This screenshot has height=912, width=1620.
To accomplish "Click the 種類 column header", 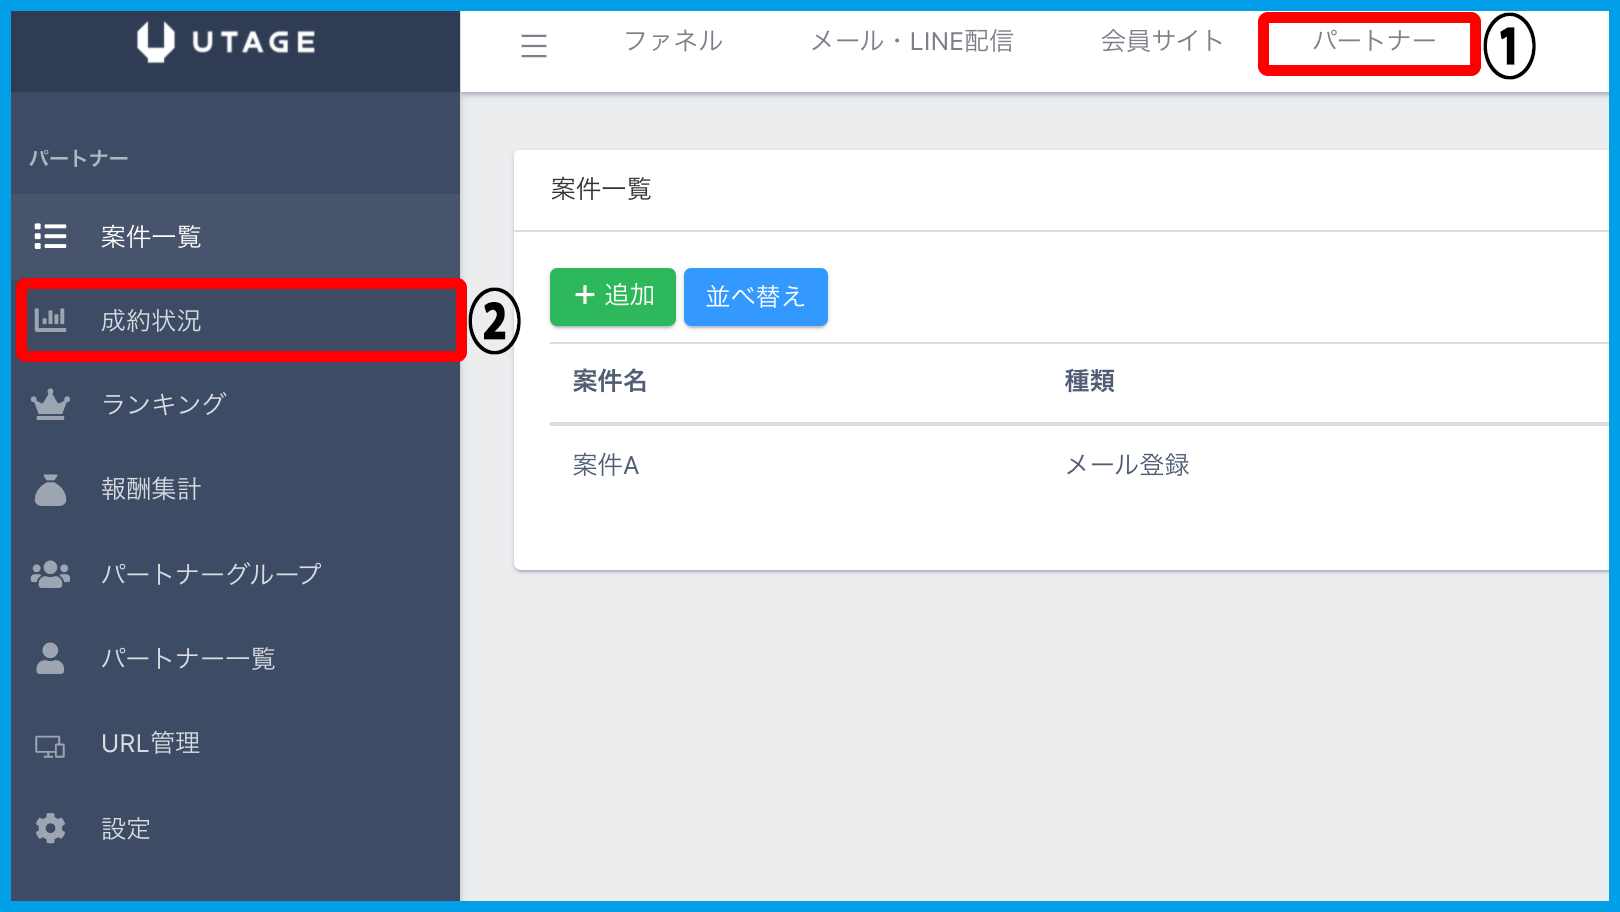I will tap(1089, 381).
